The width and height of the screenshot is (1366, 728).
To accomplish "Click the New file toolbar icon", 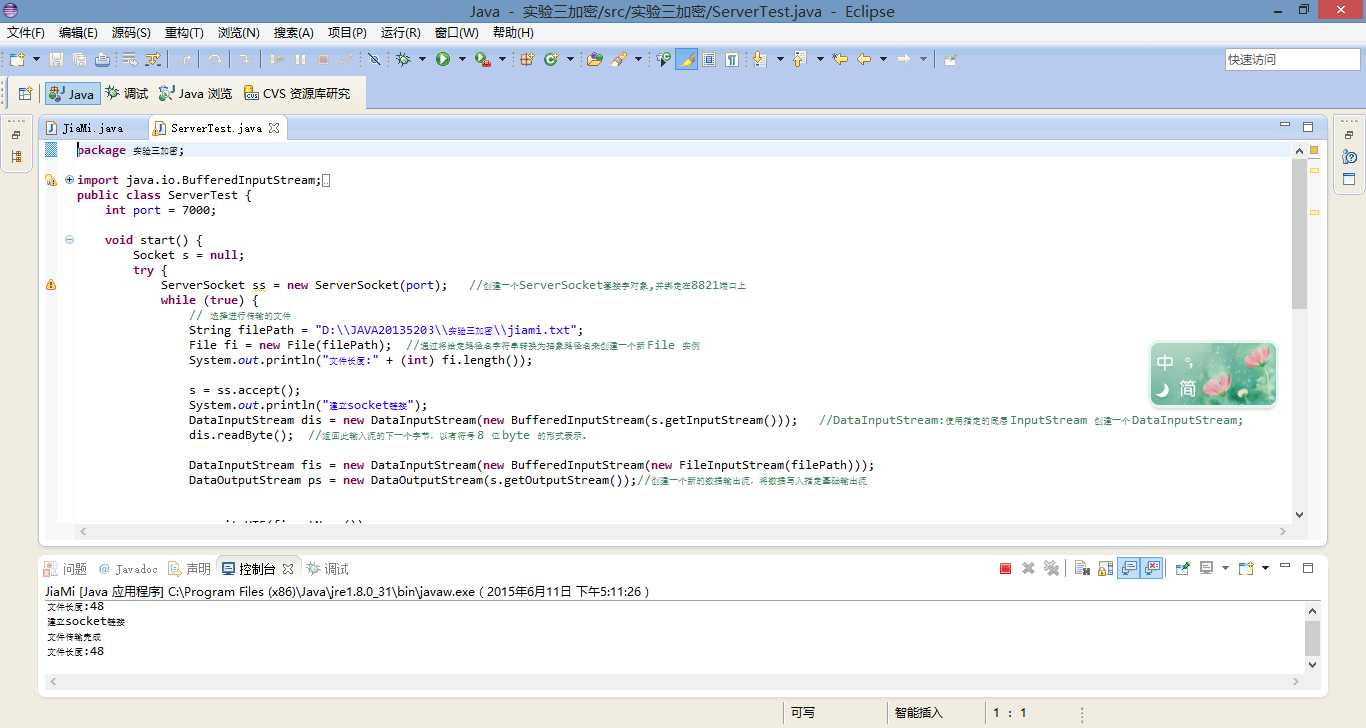I will pyautogui.click(x=17, y=59).
